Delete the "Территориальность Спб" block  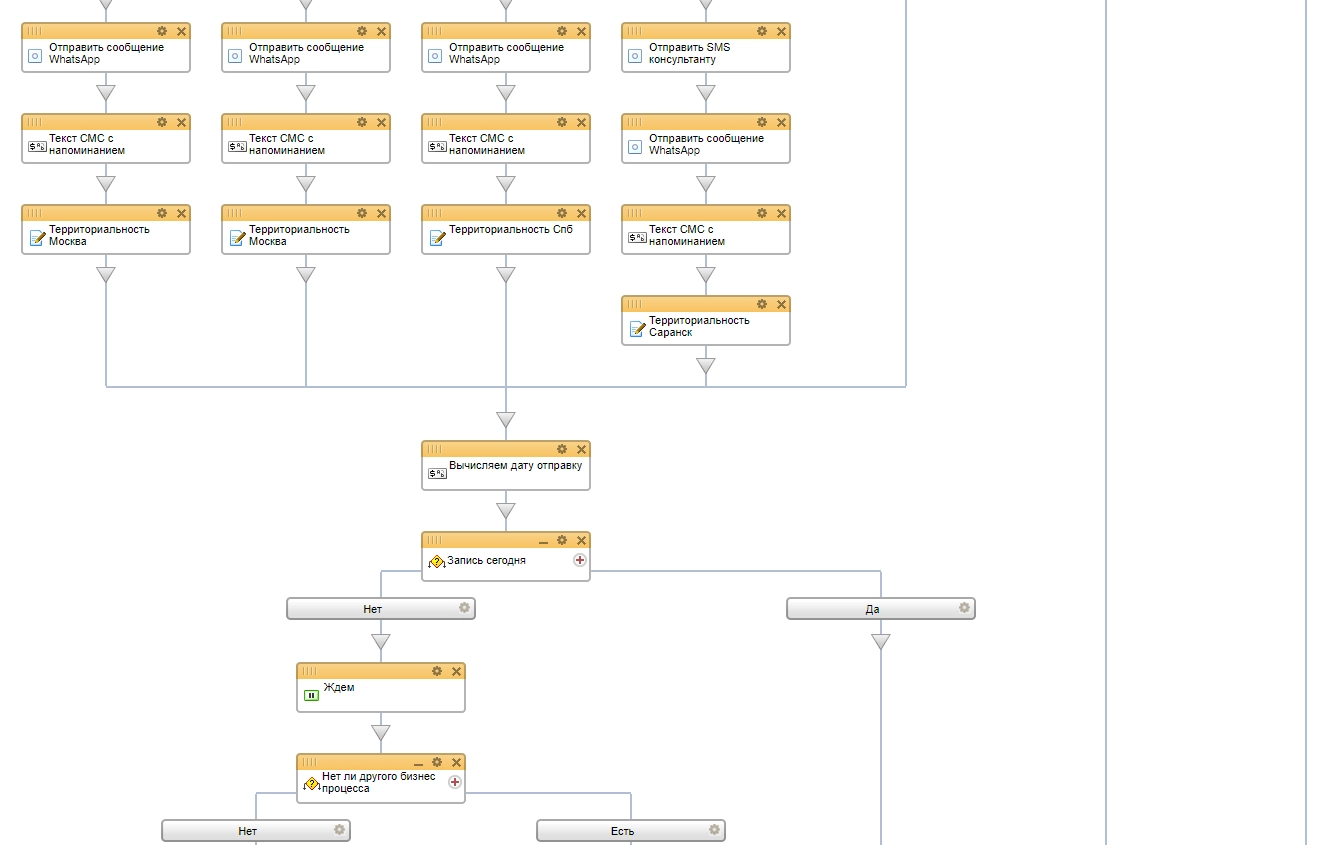tap(581, 214)
